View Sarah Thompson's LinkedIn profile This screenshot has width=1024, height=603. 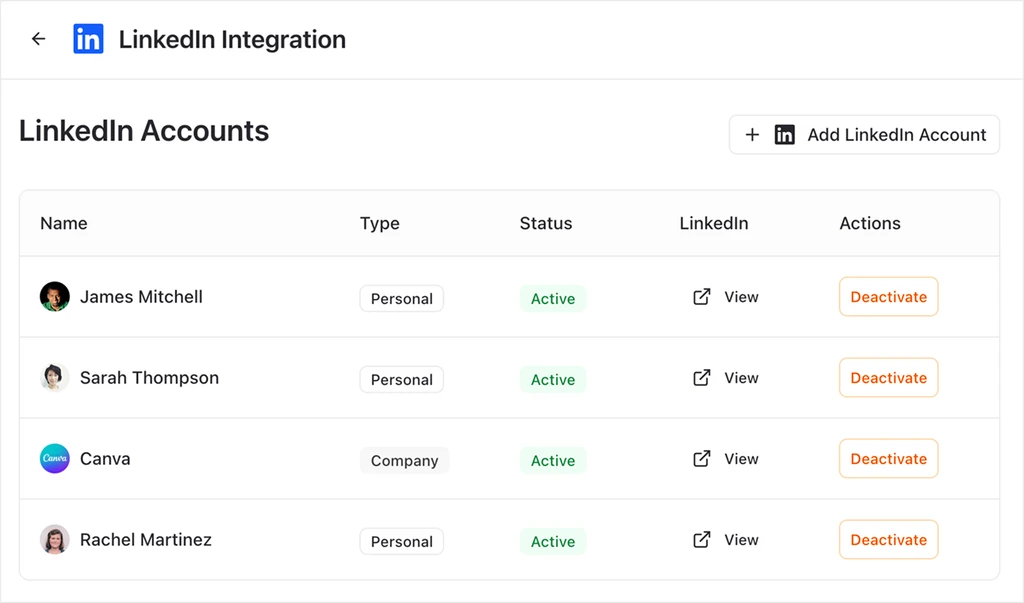(x=741, y=377)
